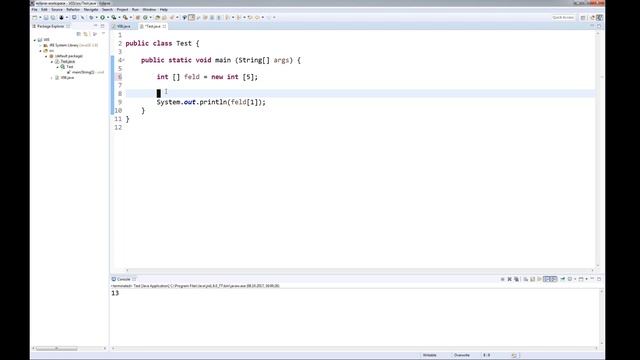
Task: Minimize the Package Explorer panel
Action: pos(96,26)
